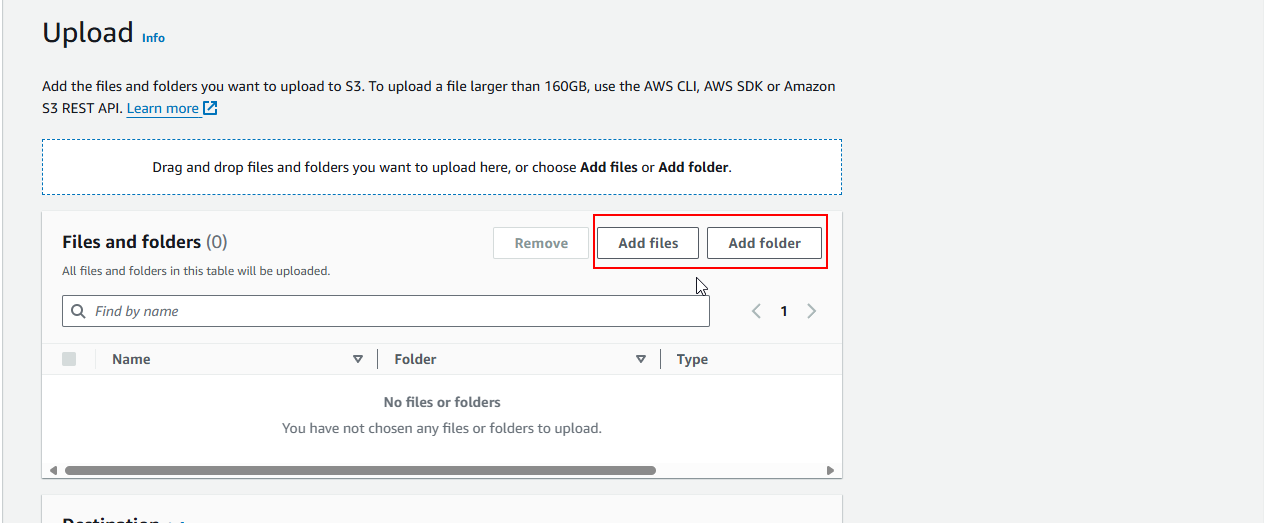The width and height of the screenshot is (1264, 523).
Task: Sort by Folder using its sort arrow
Action: click(x=641, y=359)
